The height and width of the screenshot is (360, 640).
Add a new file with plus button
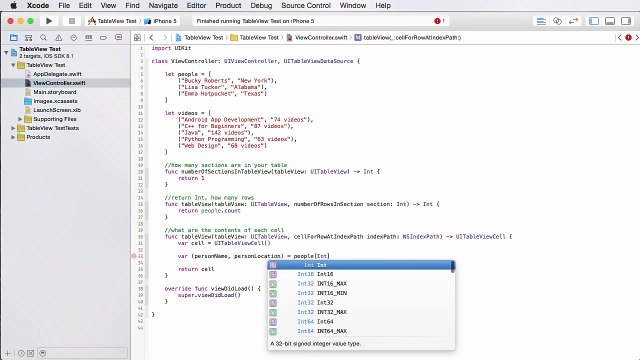click(x=7, y=353)
